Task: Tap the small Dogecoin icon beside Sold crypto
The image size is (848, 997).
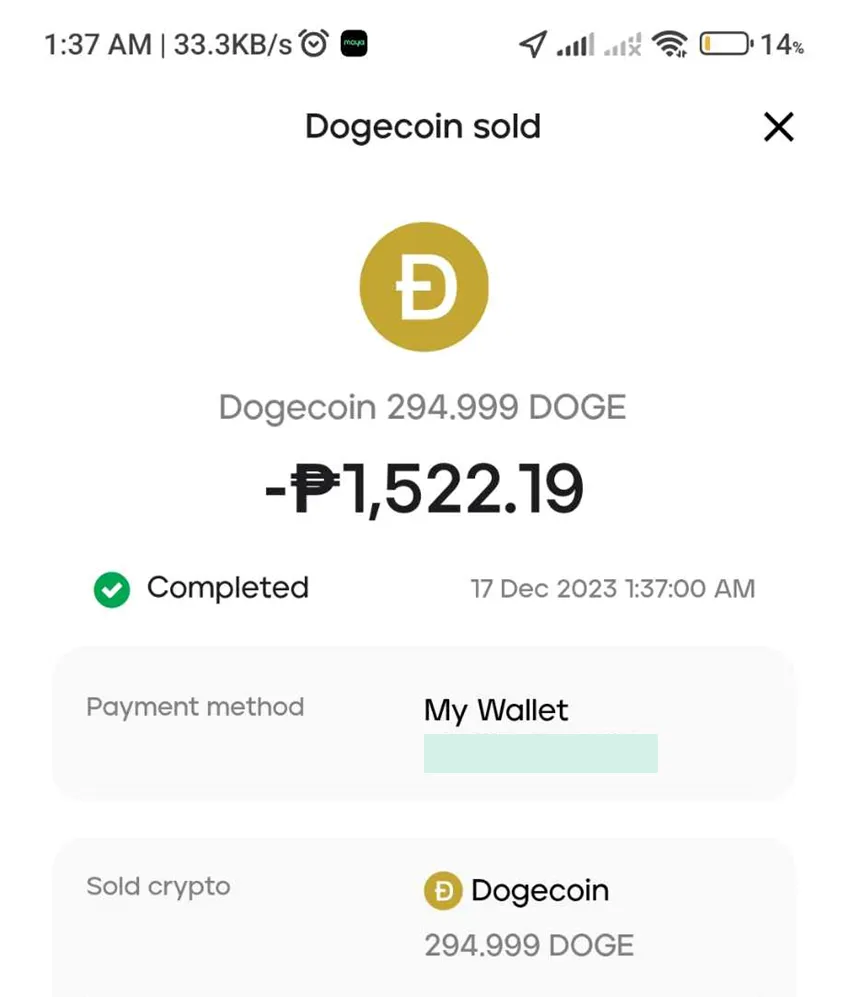Action: click(443, 890)
